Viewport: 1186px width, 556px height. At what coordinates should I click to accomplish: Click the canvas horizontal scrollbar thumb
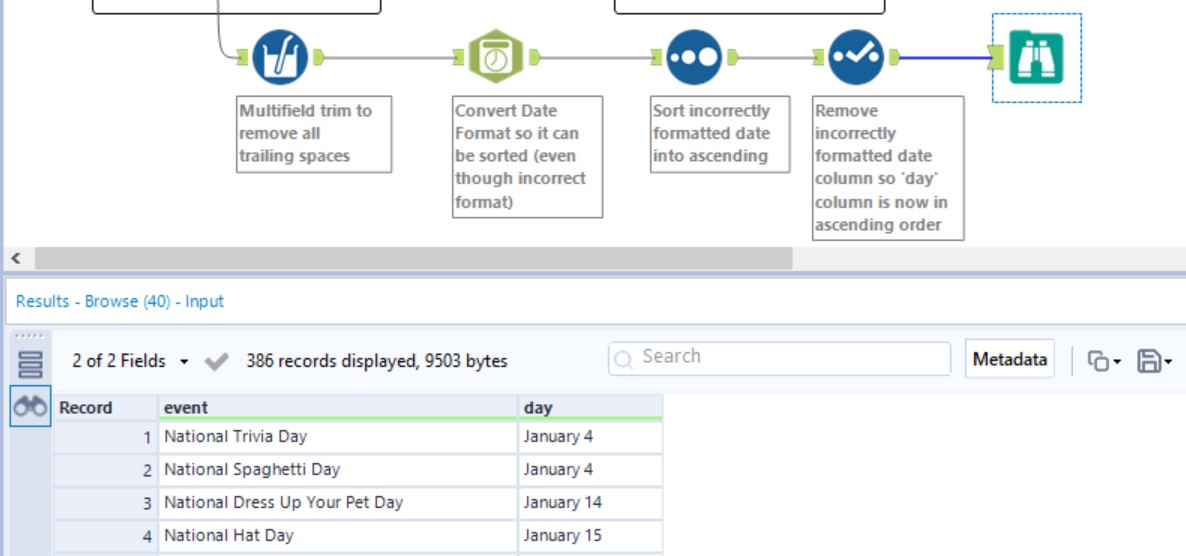[413, 258]
